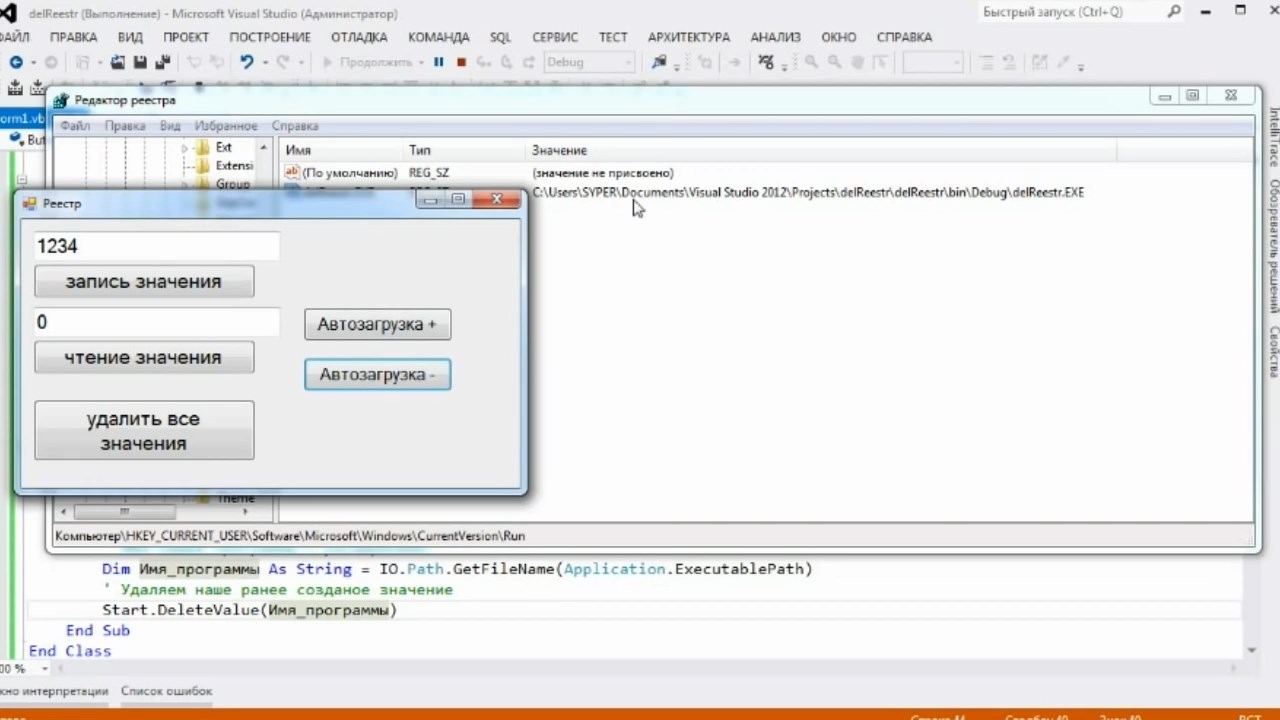Open the ПОСТРОЕНИЕ menu
Image resolution: width=1280 pixels, height=720 pixels.
[x=269, y=37]
